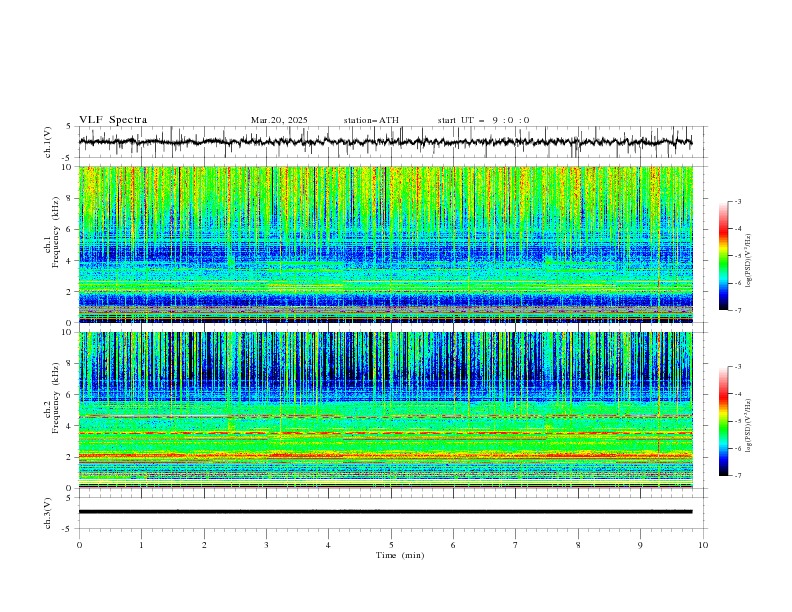Screen dimensions: 792x612
Task: Click the time axis tick label '8'
Action: pos(578,545)
